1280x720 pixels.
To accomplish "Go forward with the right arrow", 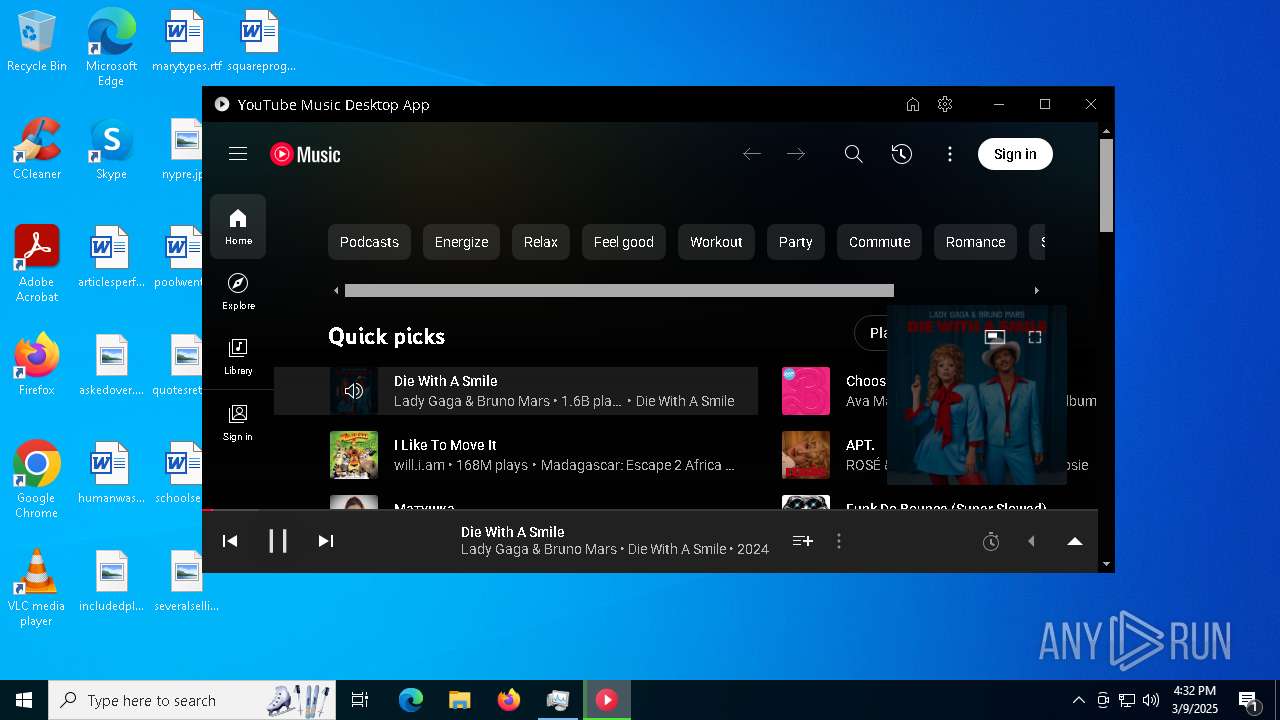I will [x=796, y=154].
